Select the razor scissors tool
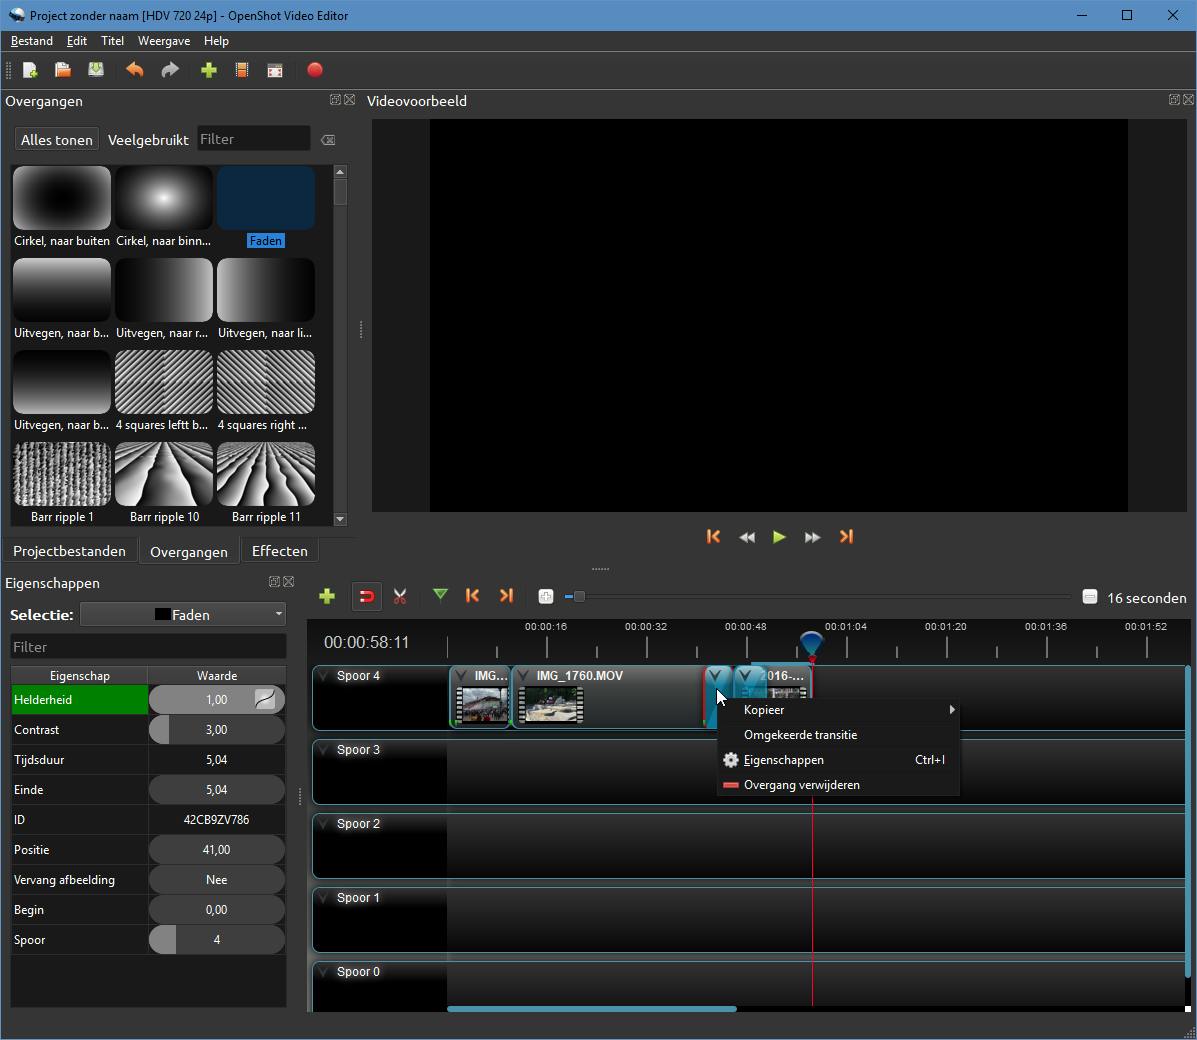 pyautogui.click(x=400, y=597)
